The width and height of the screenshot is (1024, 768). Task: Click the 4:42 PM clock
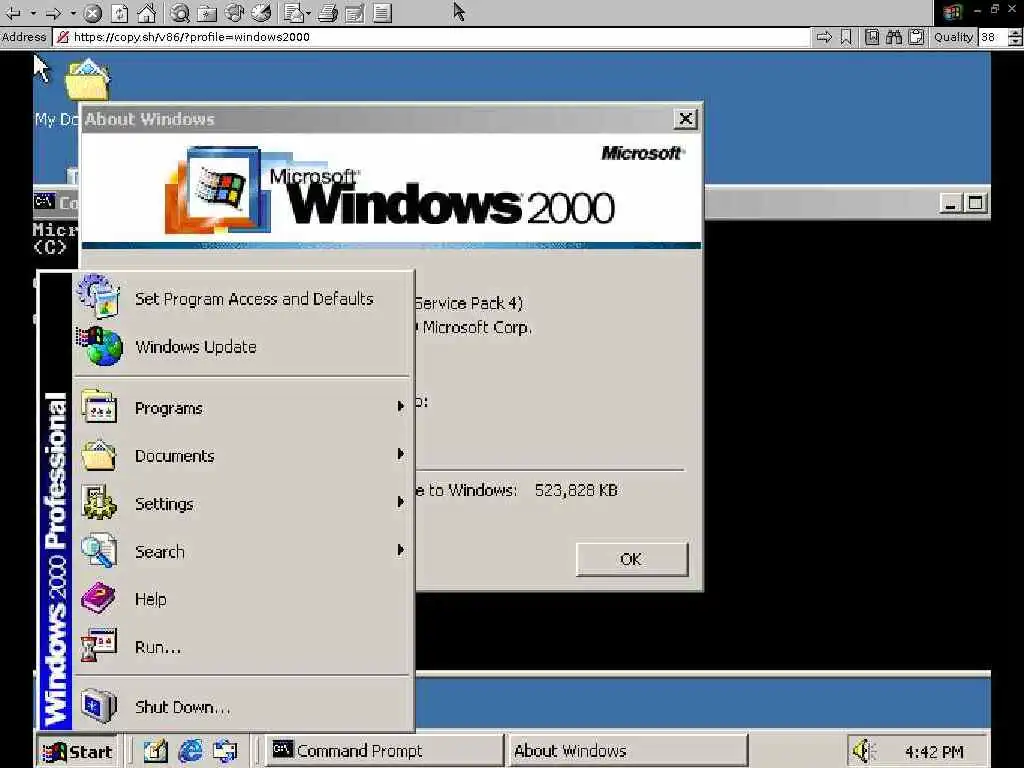coord(934,752)
